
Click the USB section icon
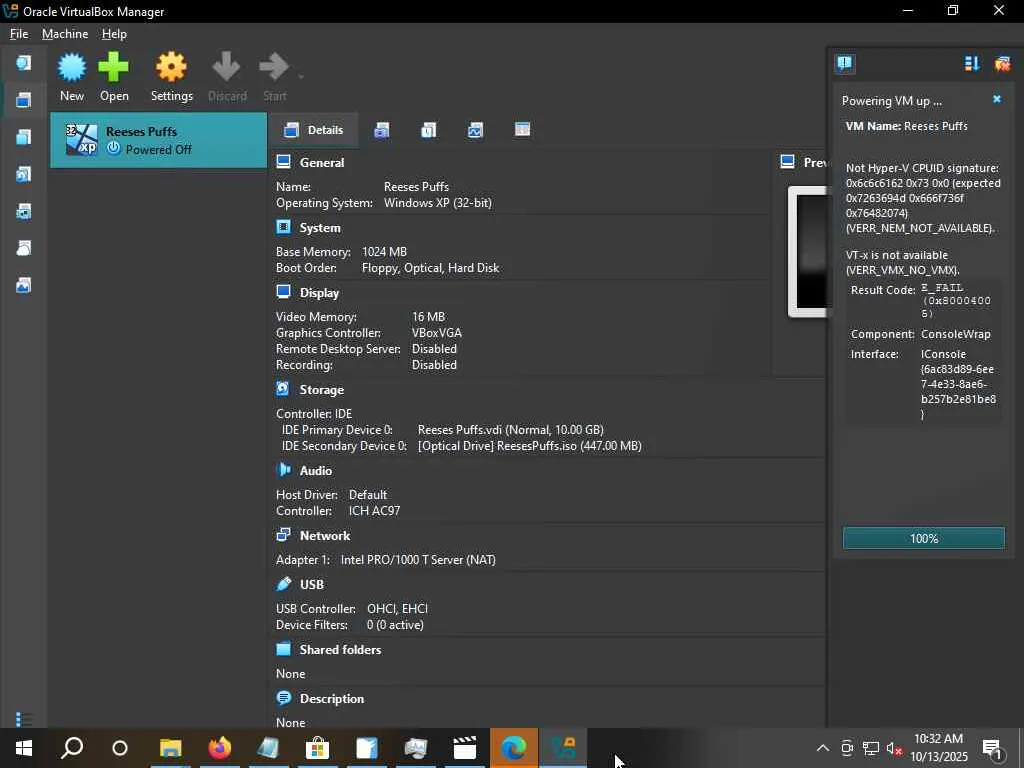click(283, 584)
